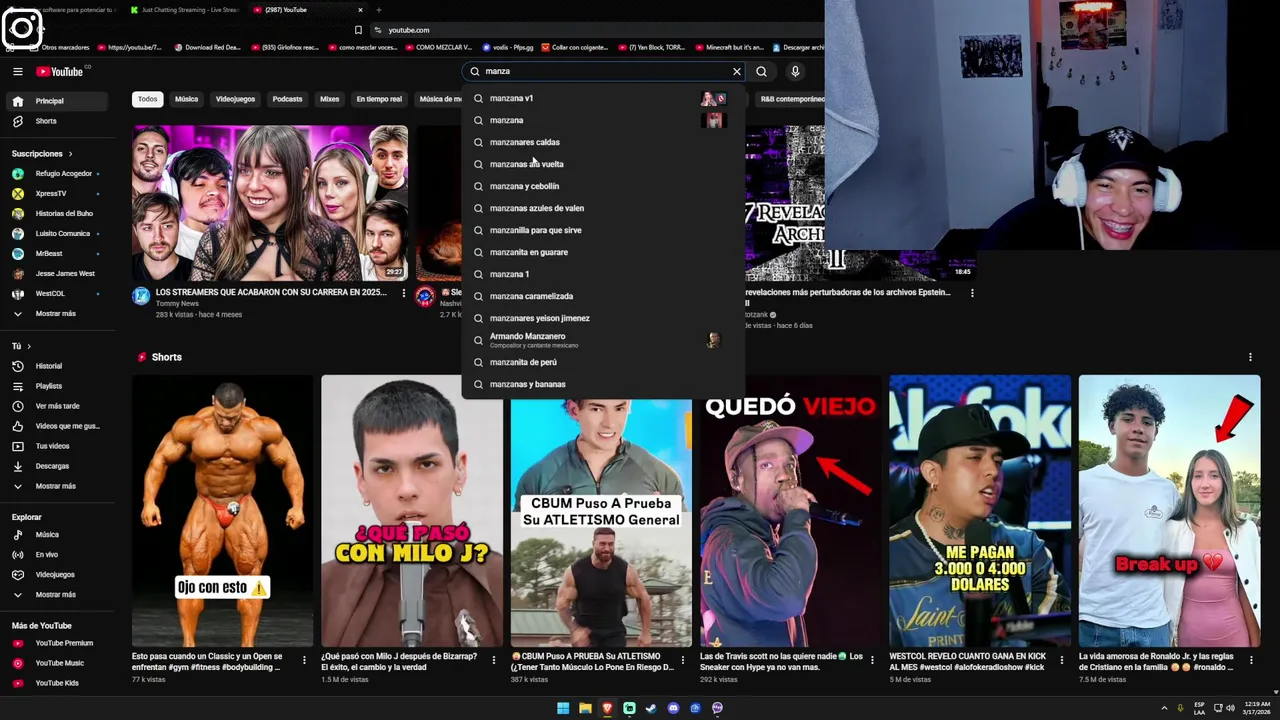
Task: Open Música under Explorar
Action: (x=58, y=535)
